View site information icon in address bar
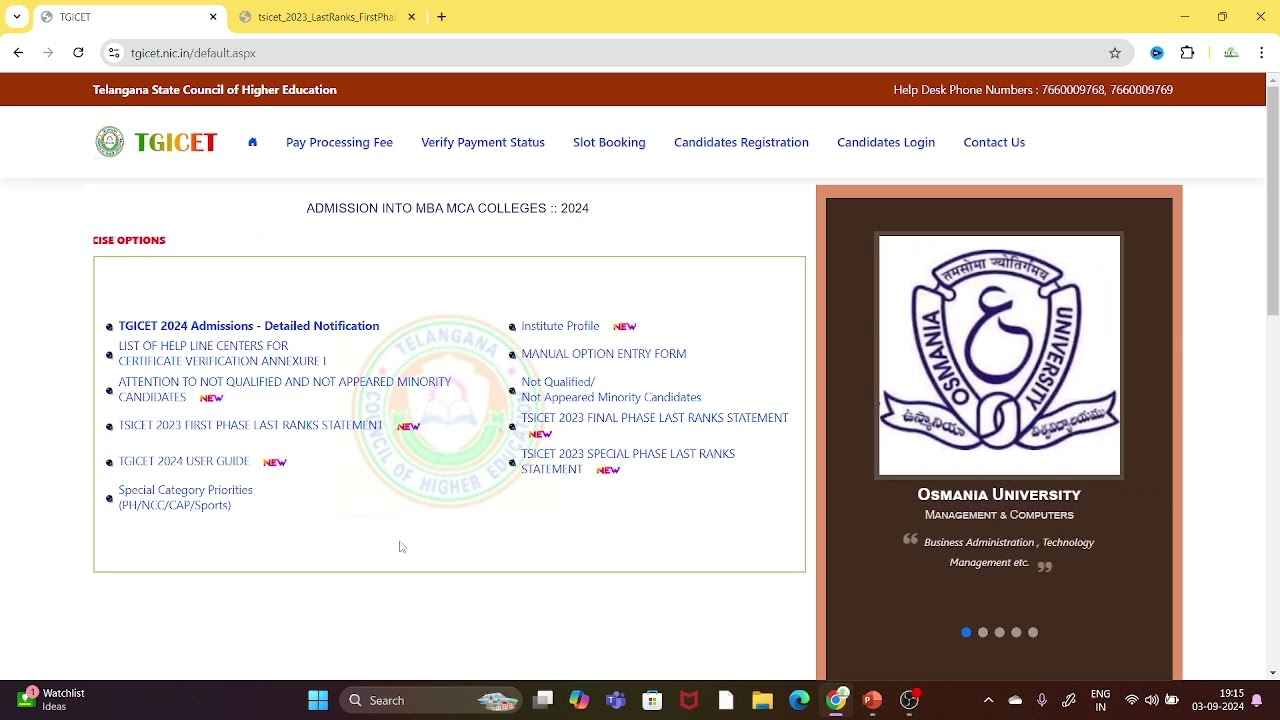Image resolution: width=1280 pixels, height=720 pixels. click(x=114, y=53)
